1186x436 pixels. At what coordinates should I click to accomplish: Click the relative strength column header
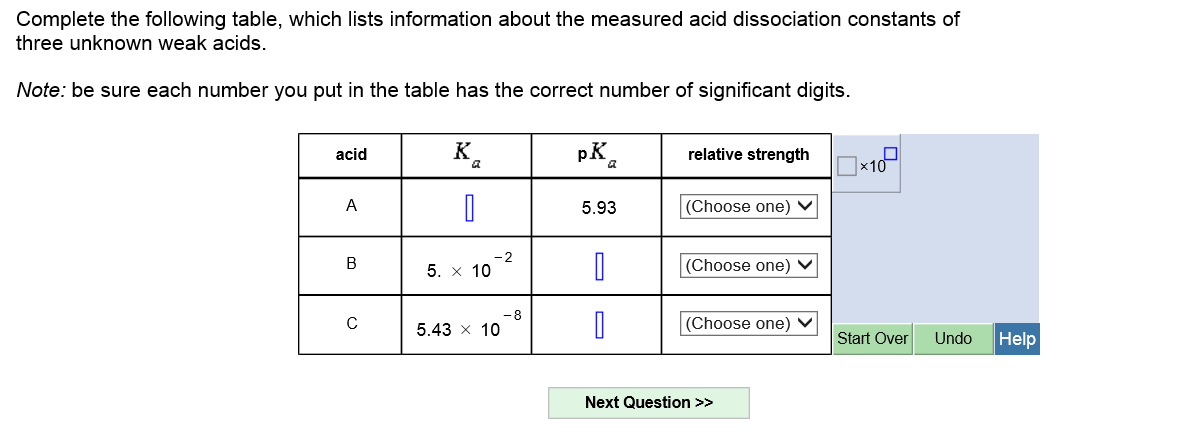(748, 154)
